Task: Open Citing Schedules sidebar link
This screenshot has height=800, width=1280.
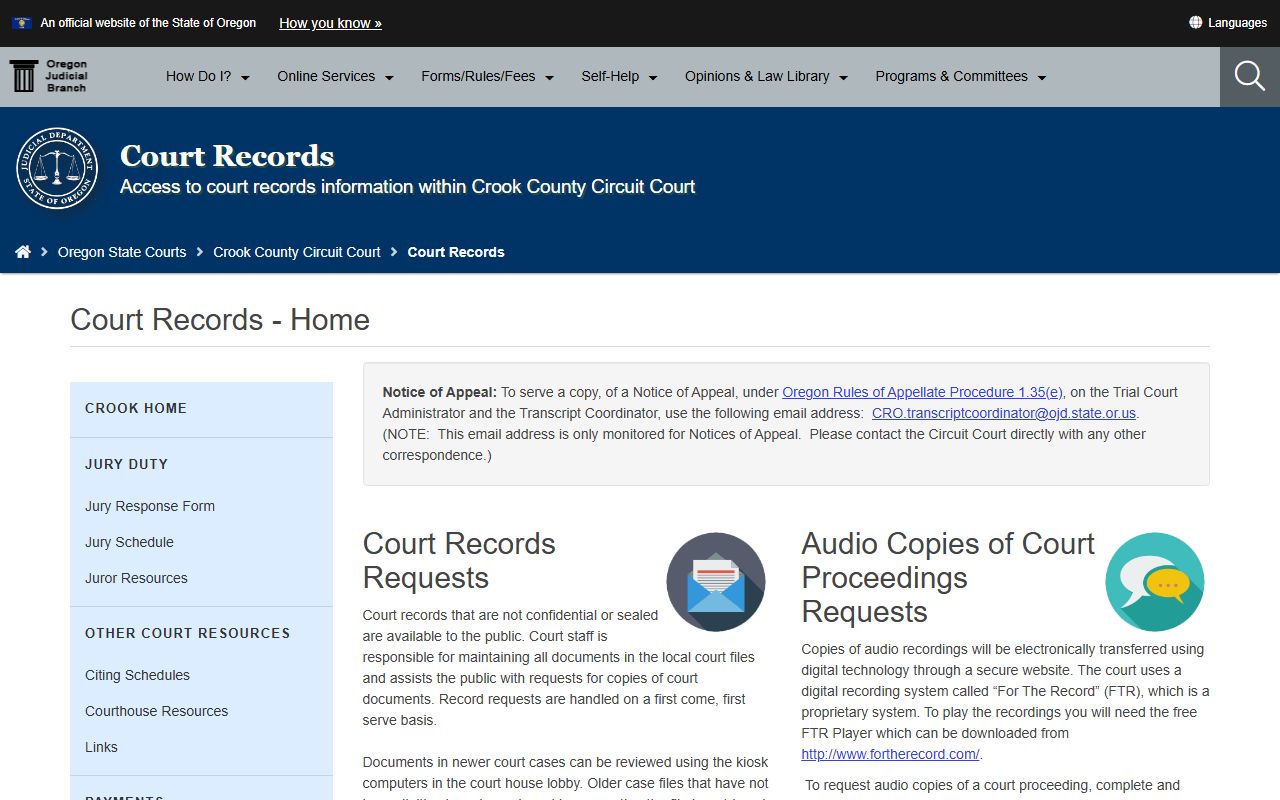Action: [137, 675]
